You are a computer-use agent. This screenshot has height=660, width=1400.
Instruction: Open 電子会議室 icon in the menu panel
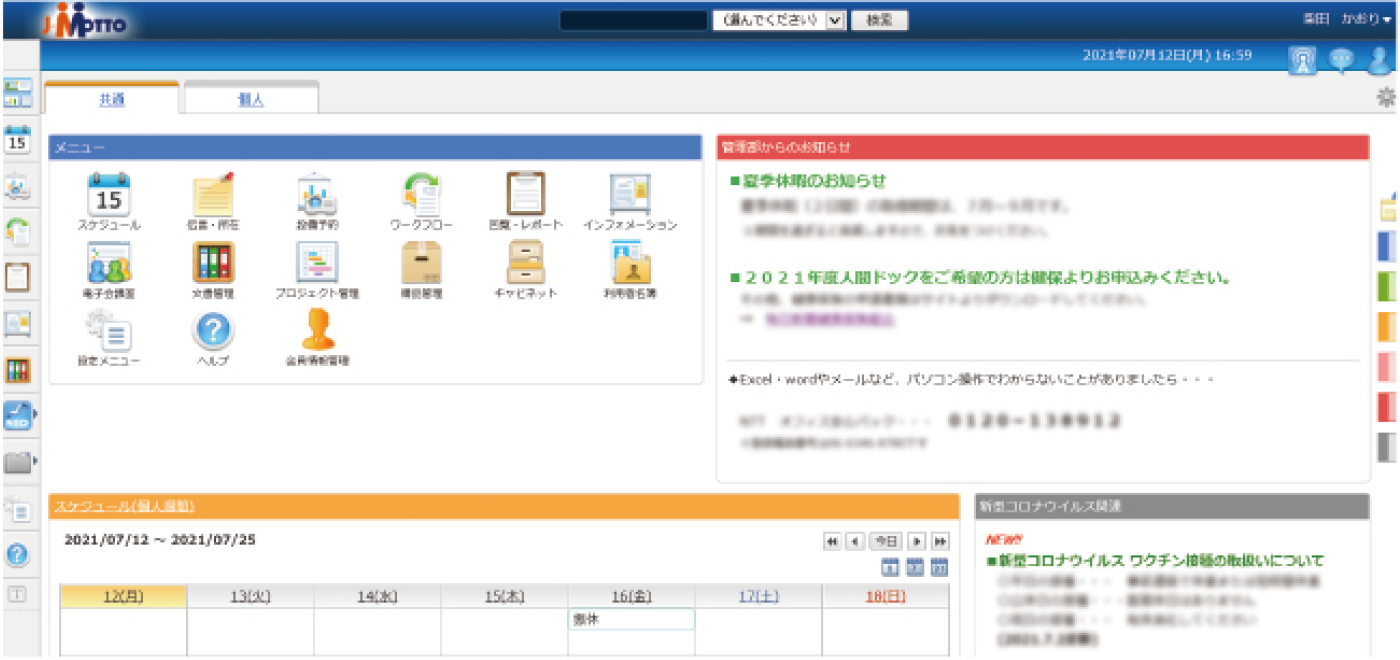[109, 262]
